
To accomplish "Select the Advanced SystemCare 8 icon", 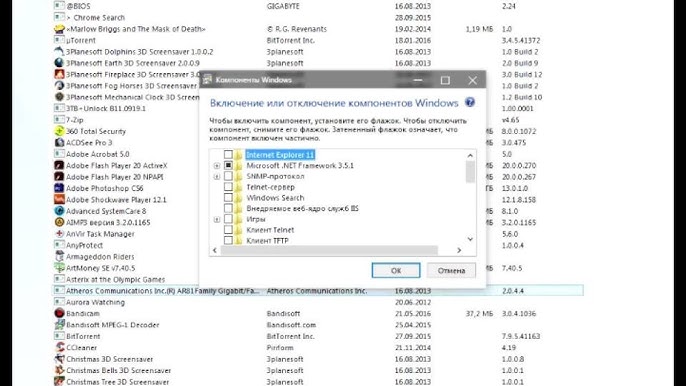I will coord(59,211).
